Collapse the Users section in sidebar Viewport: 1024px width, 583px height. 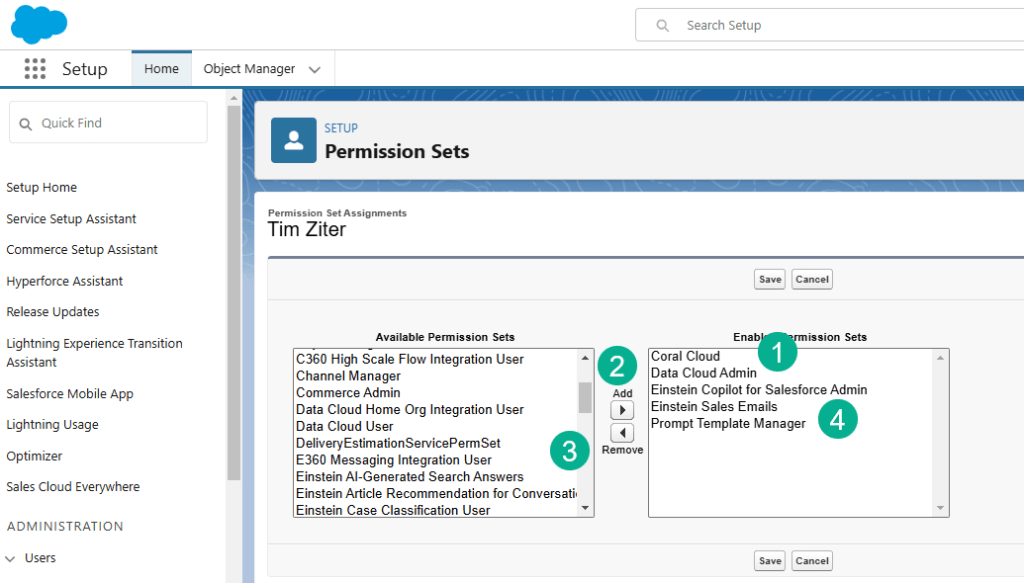(11, 558)
